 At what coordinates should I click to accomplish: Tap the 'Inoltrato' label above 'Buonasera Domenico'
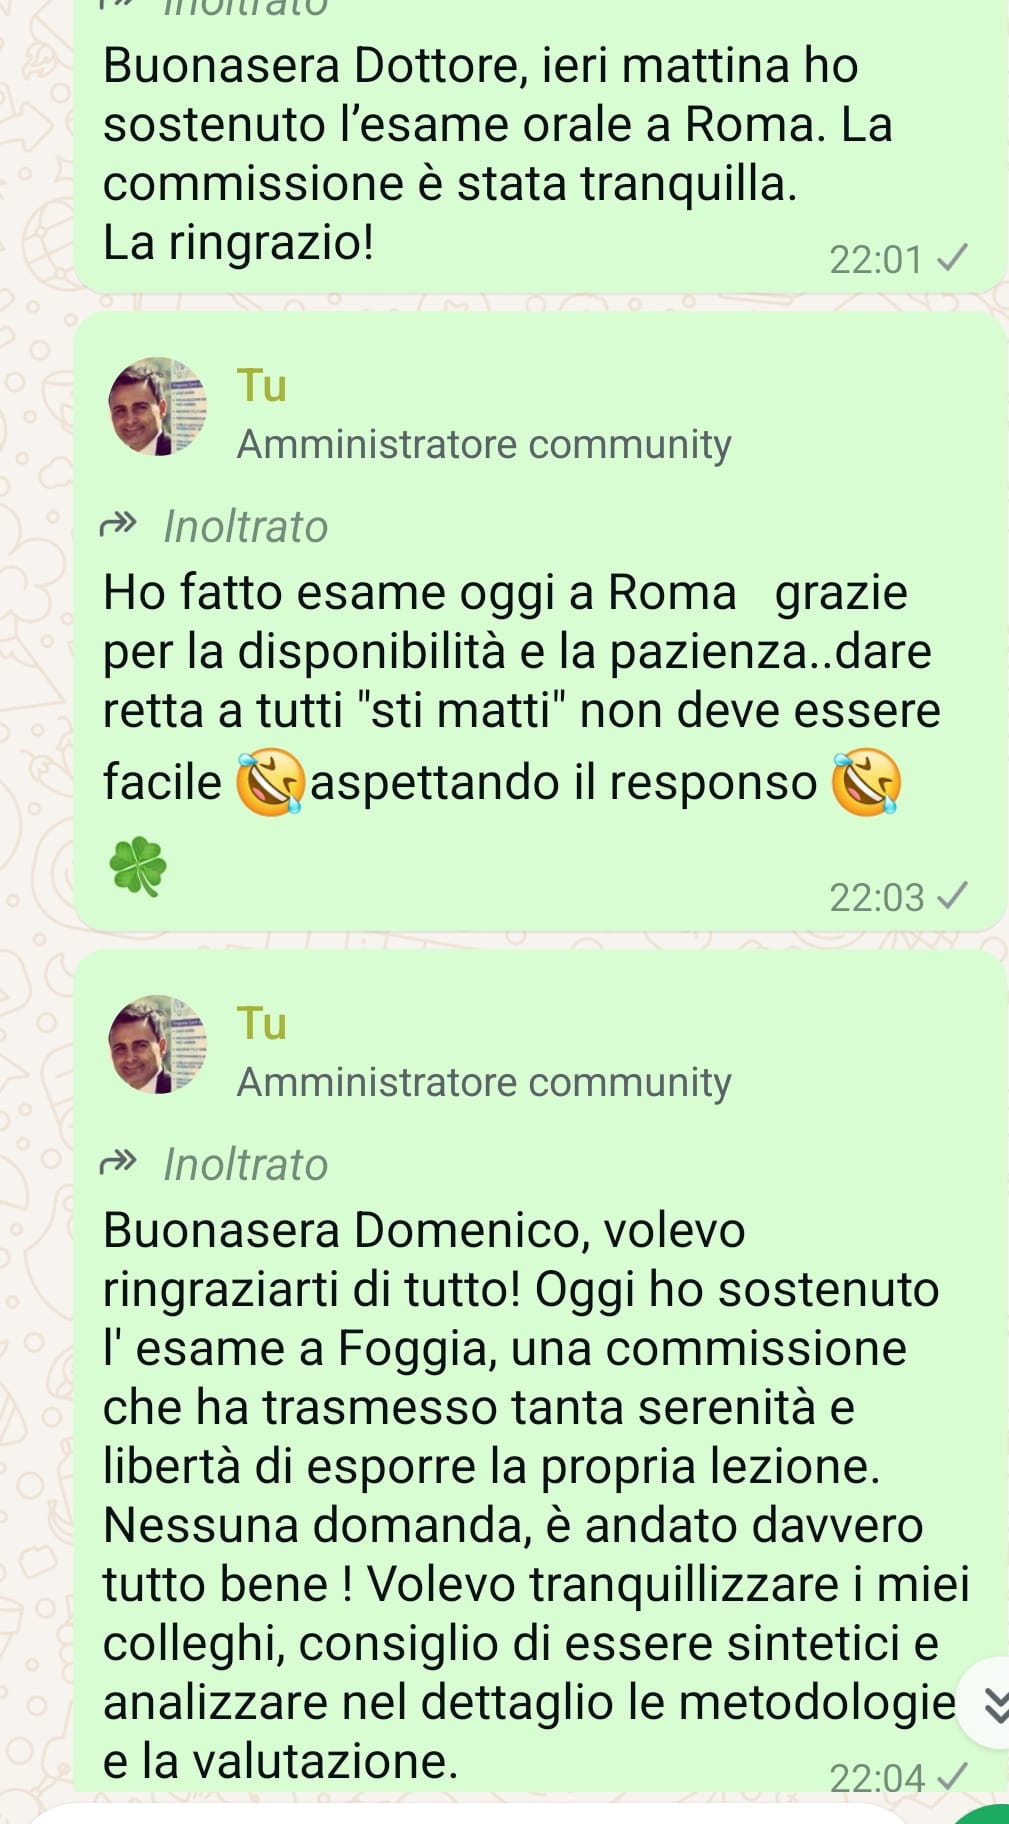(x=246, y=1165)
